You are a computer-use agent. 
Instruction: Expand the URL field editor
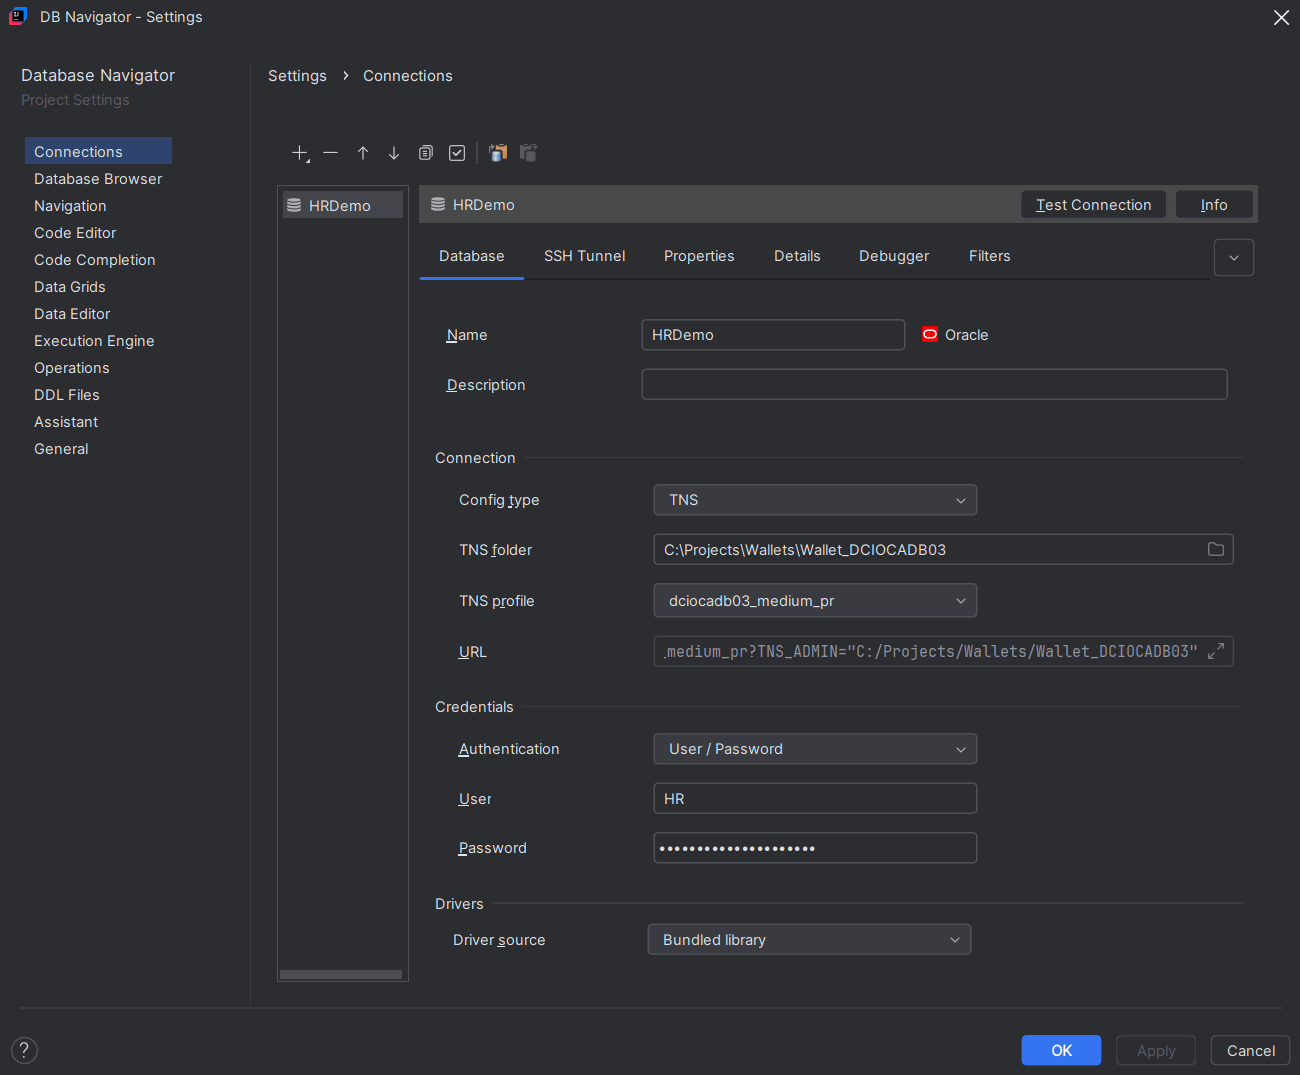tap(1216, 651)
